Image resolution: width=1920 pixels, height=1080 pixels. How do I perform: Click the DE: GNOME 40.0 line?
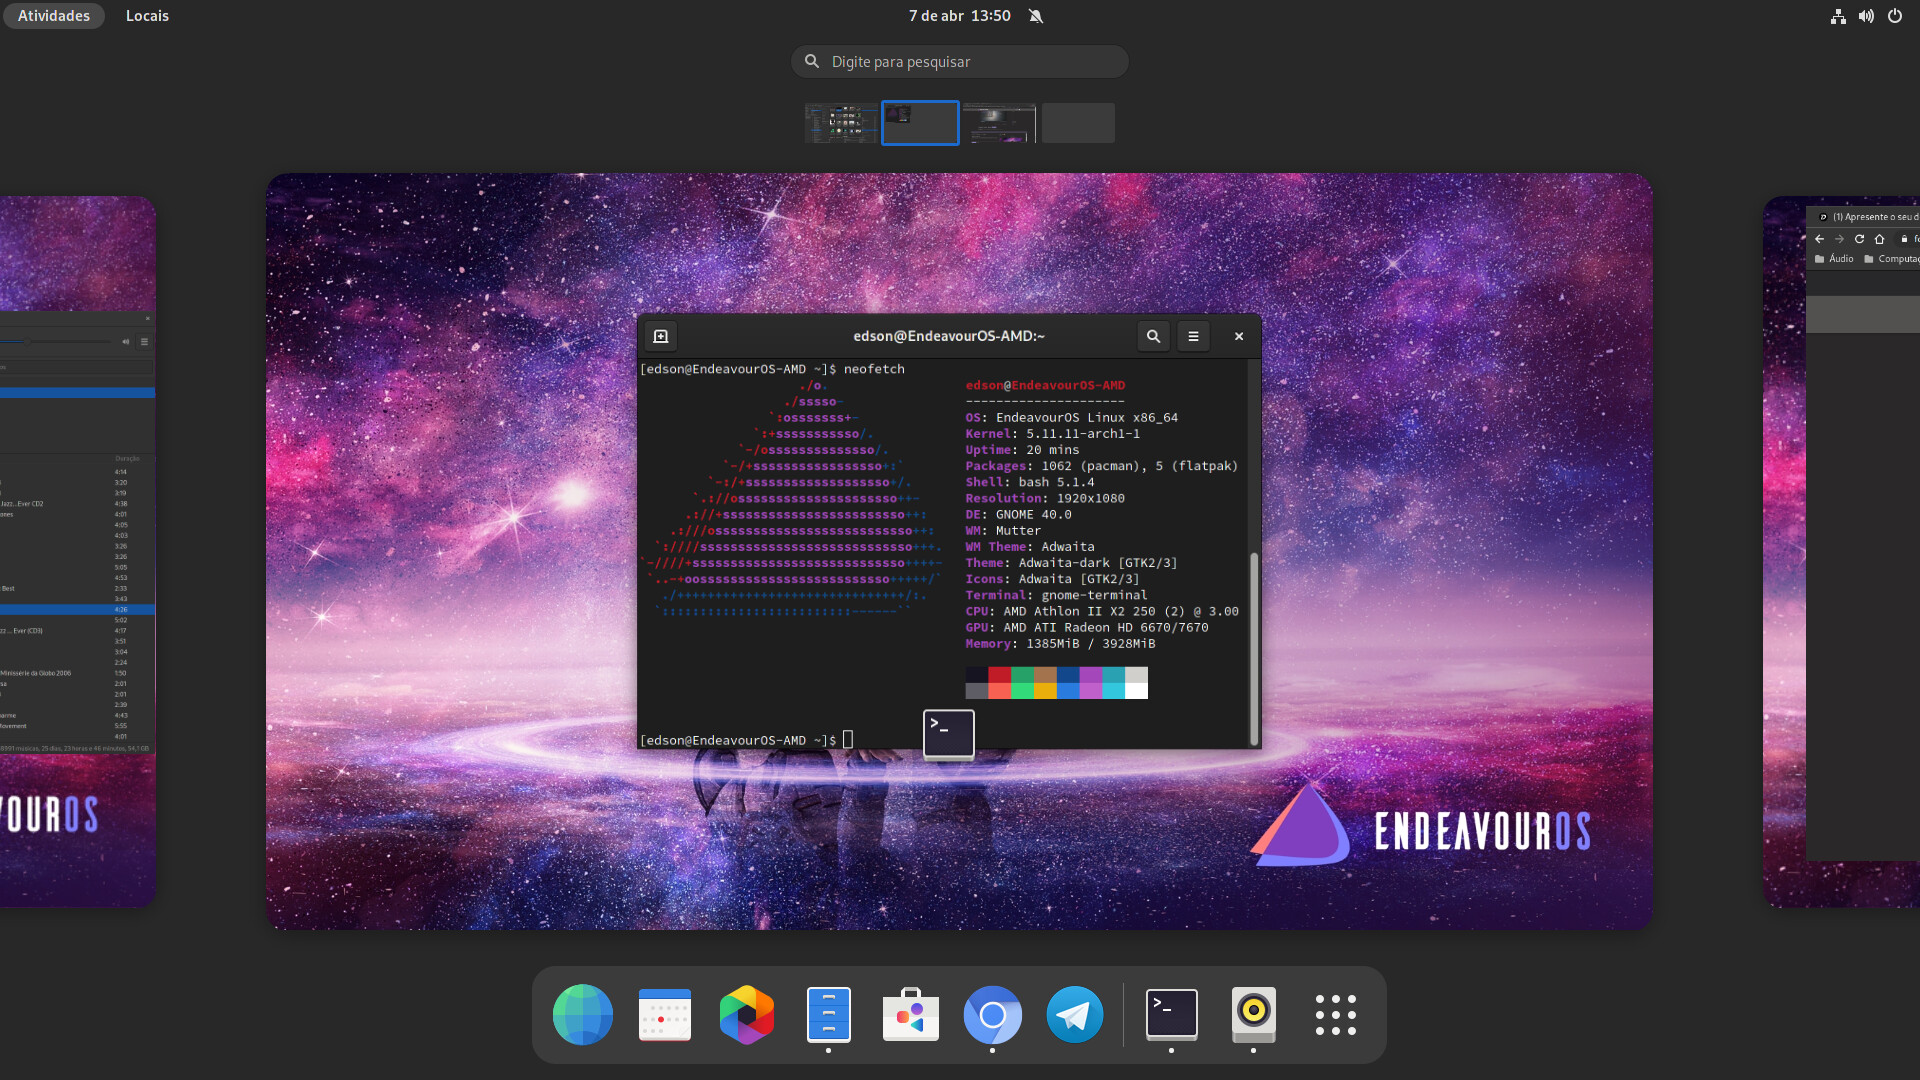[x=1018, y=515]
